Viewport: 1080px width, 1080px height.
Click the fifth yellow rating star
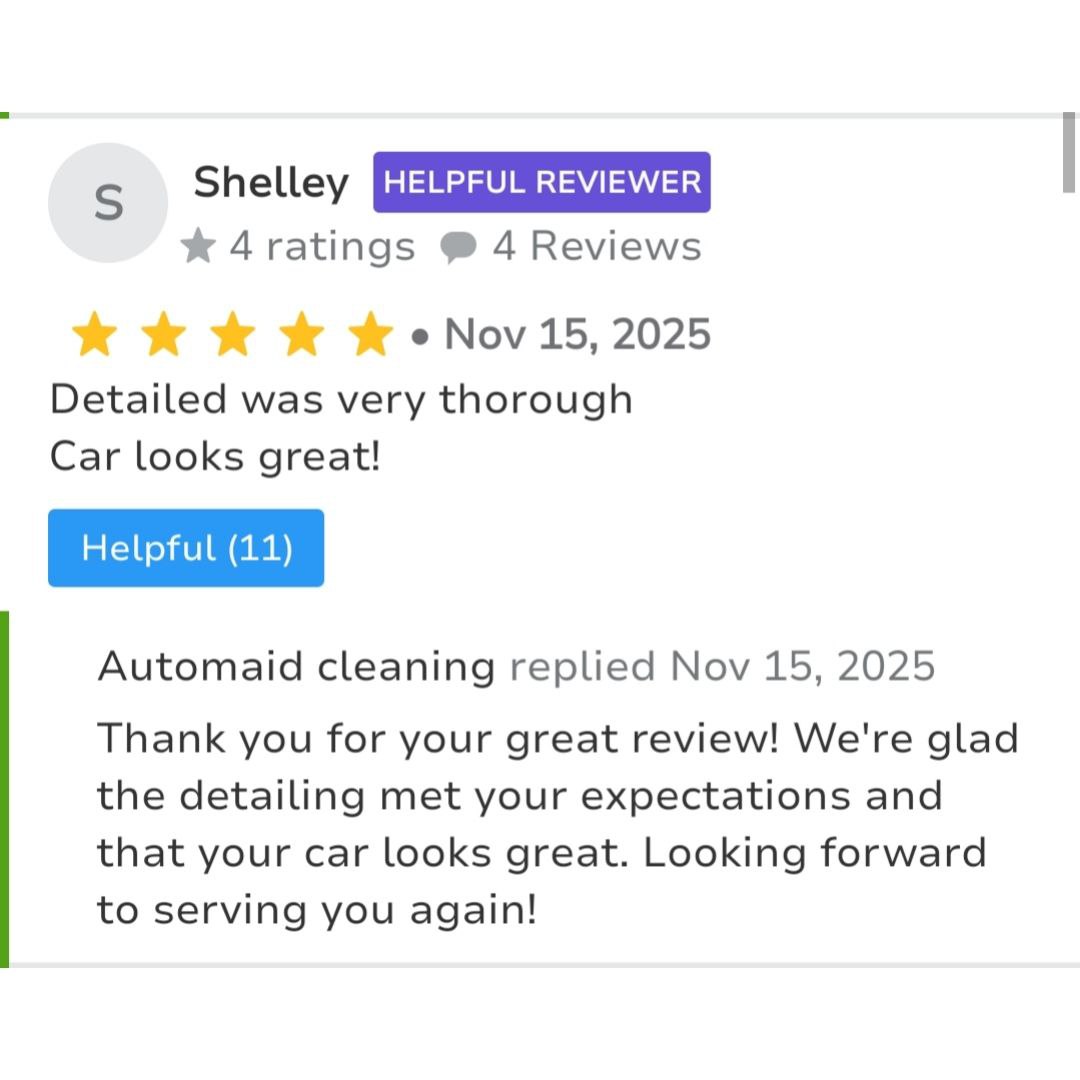coord(371,334)
